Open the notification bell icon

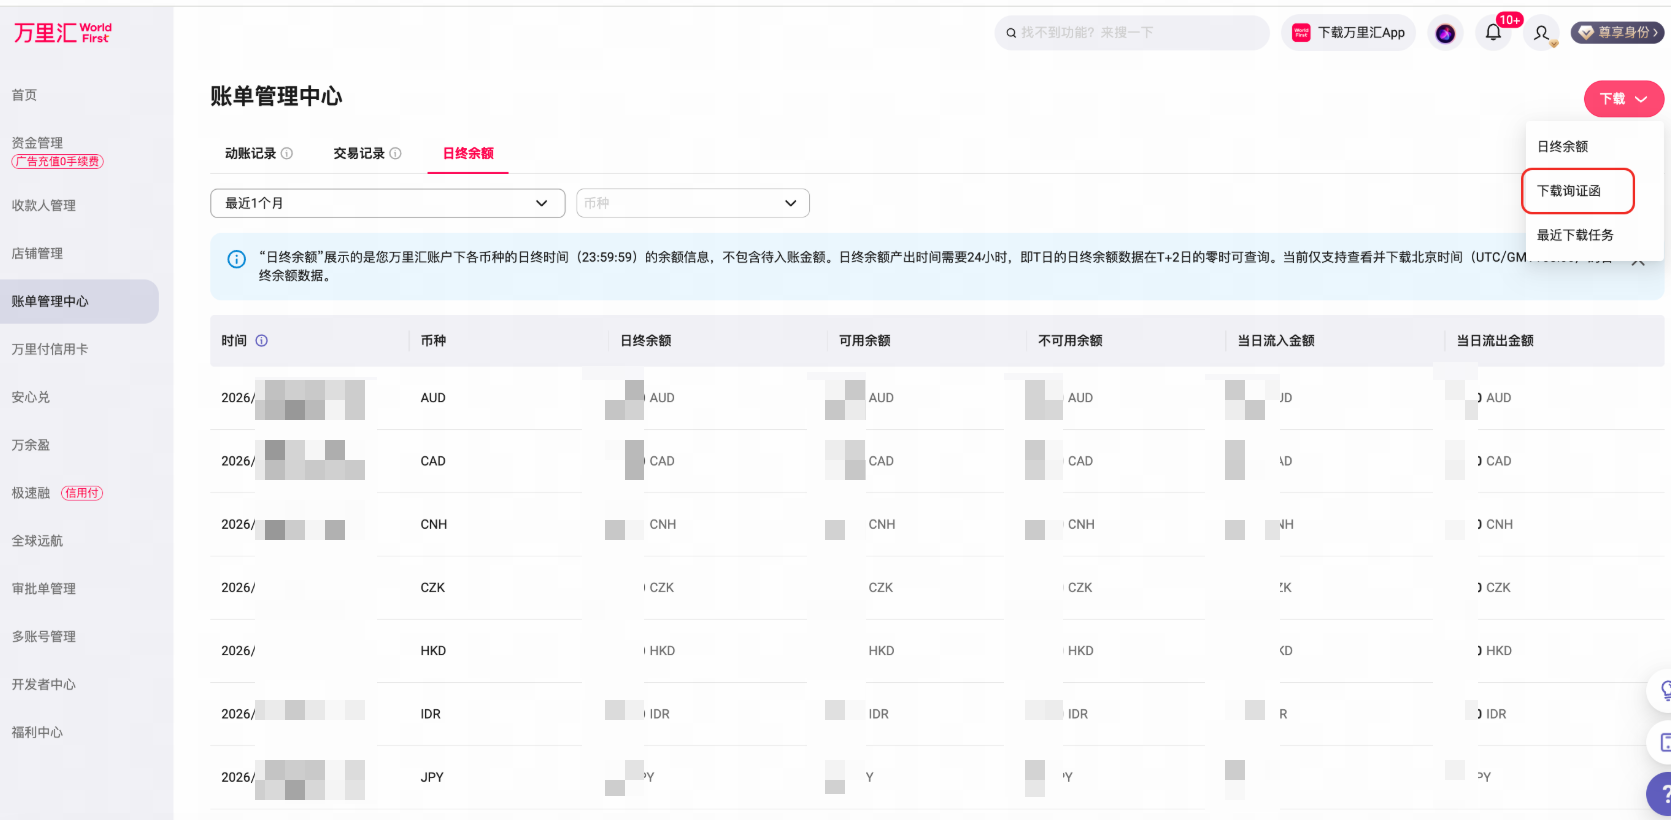(1493, 33)
